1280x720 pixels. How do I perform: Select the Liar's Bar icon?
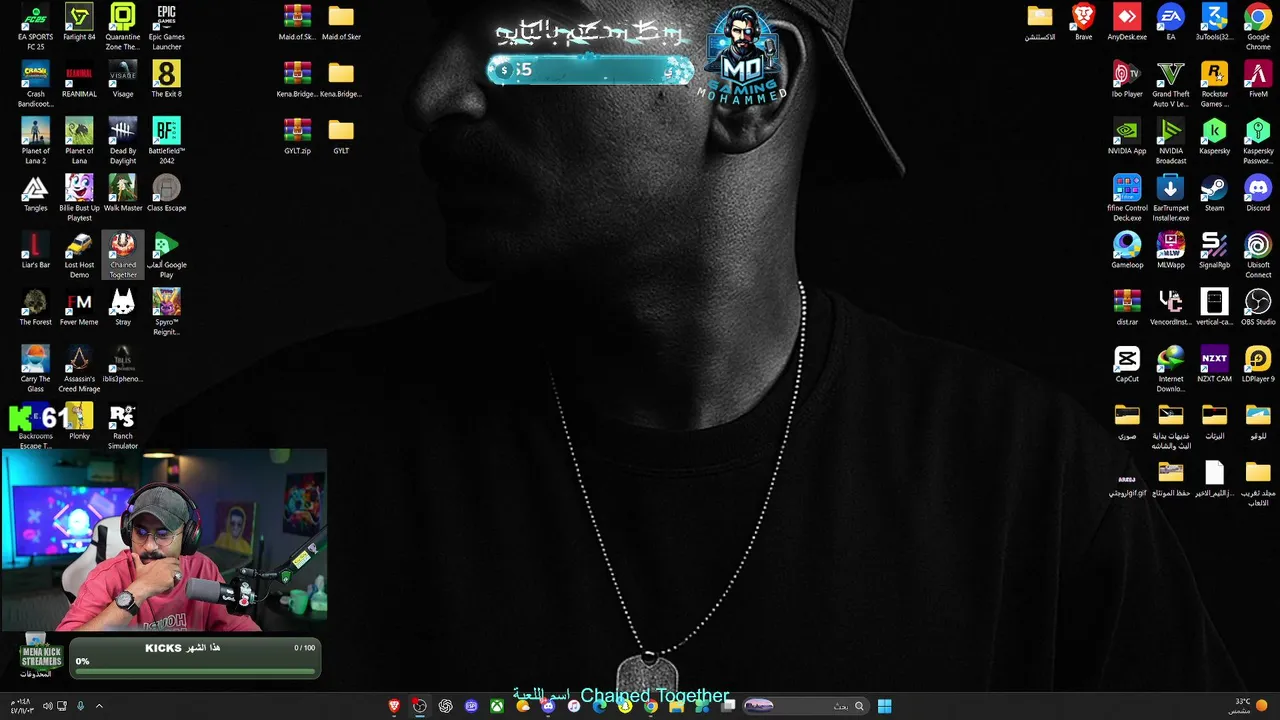tap(36, 250)
